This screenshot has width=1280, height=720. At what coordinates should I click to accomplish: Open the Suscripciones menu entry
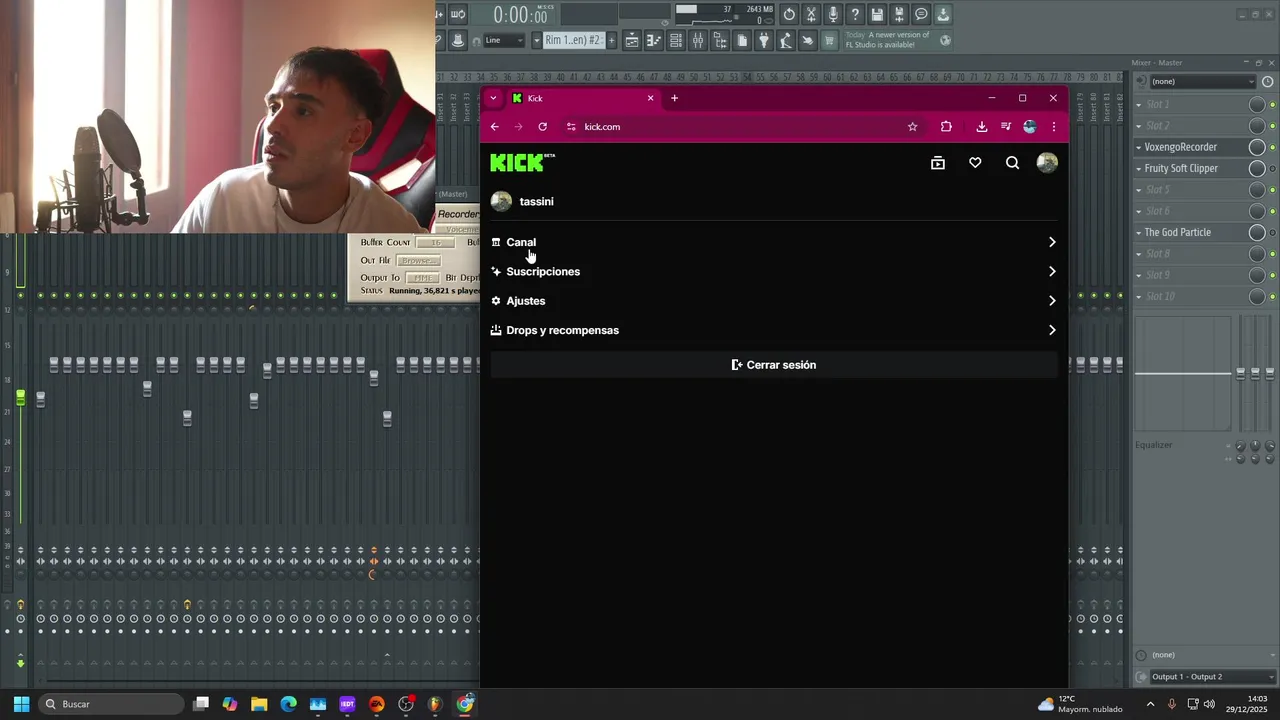(774, 271)
